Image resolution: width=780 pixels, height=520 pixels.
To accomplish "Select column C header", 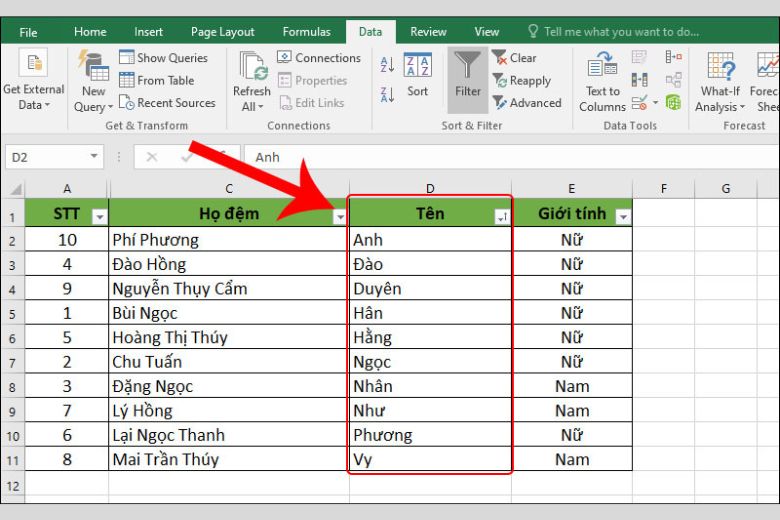I will point(229,189).
